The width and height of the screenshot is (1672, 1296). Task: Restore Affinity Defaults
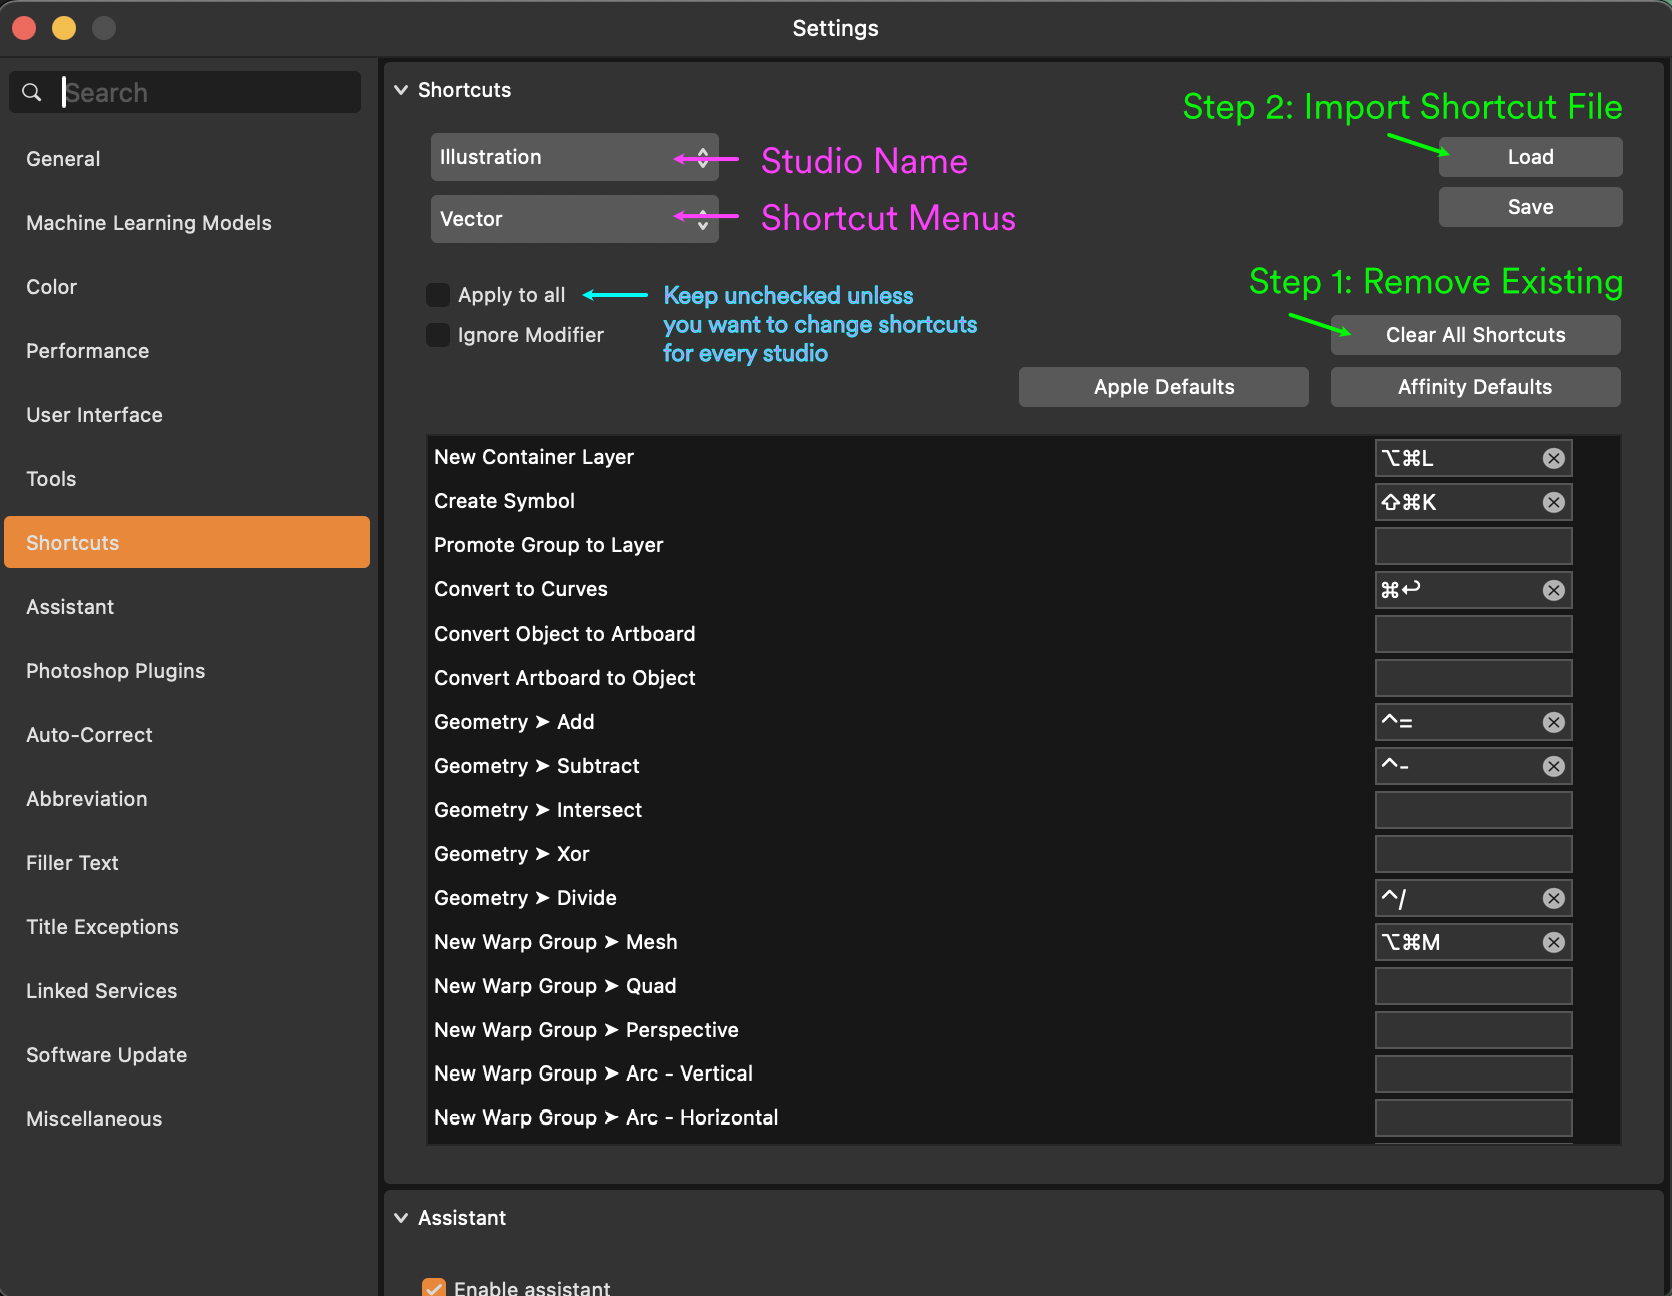(x=1474, y=387)
